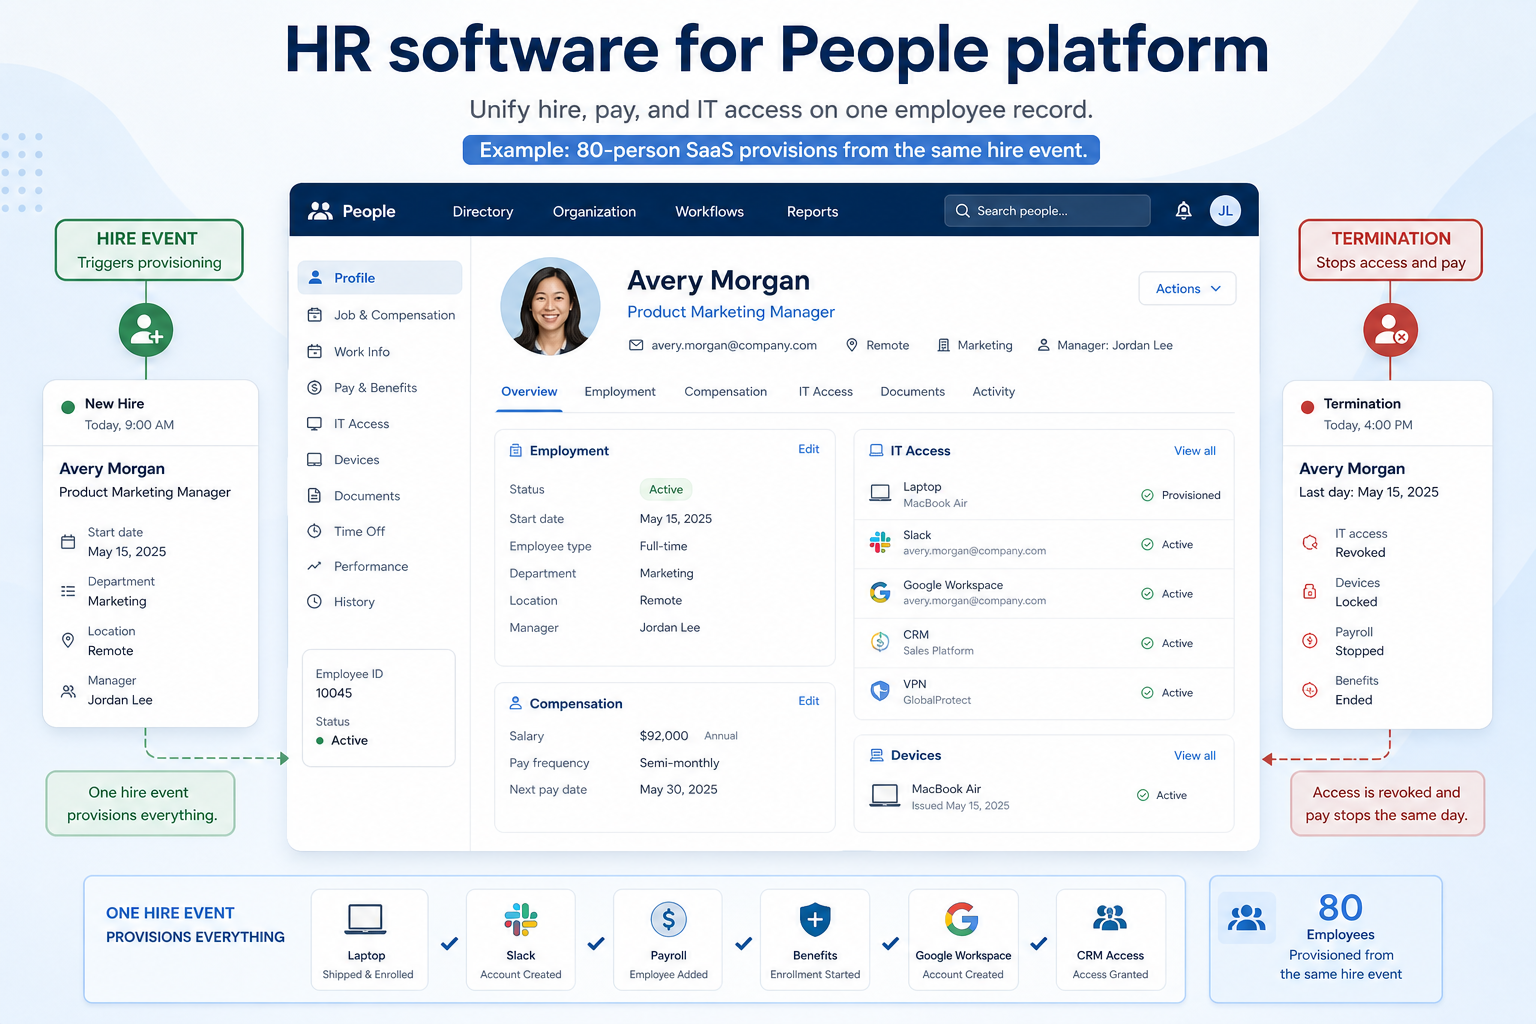Click the Laptop icon in bottom strip
This screenshot has width=1536, height=1024.
(366, 919)
